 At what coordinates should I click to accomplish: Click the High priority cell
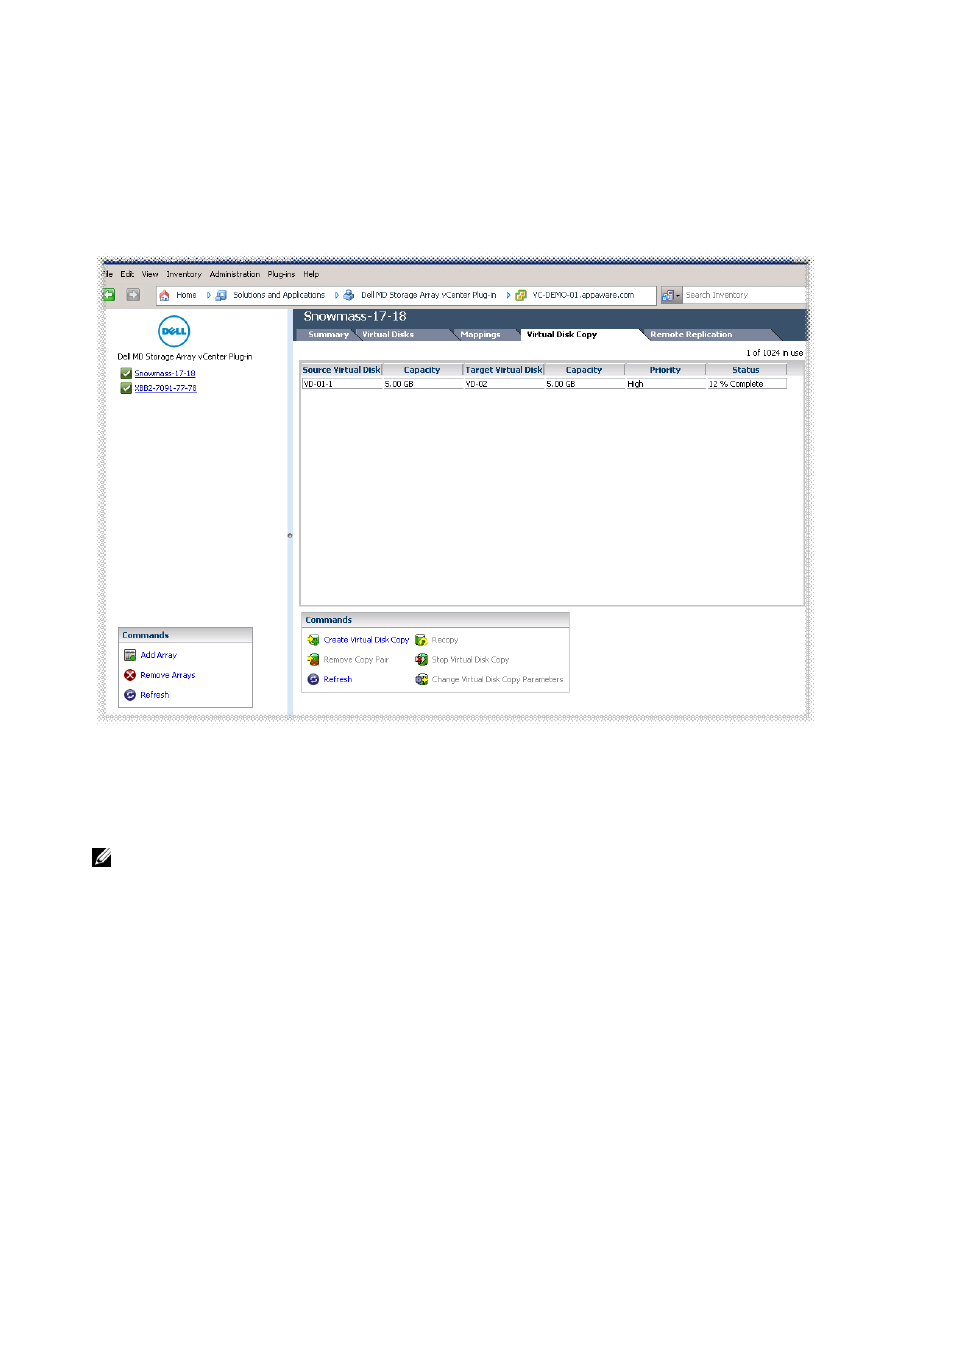(x=666, y=384)
